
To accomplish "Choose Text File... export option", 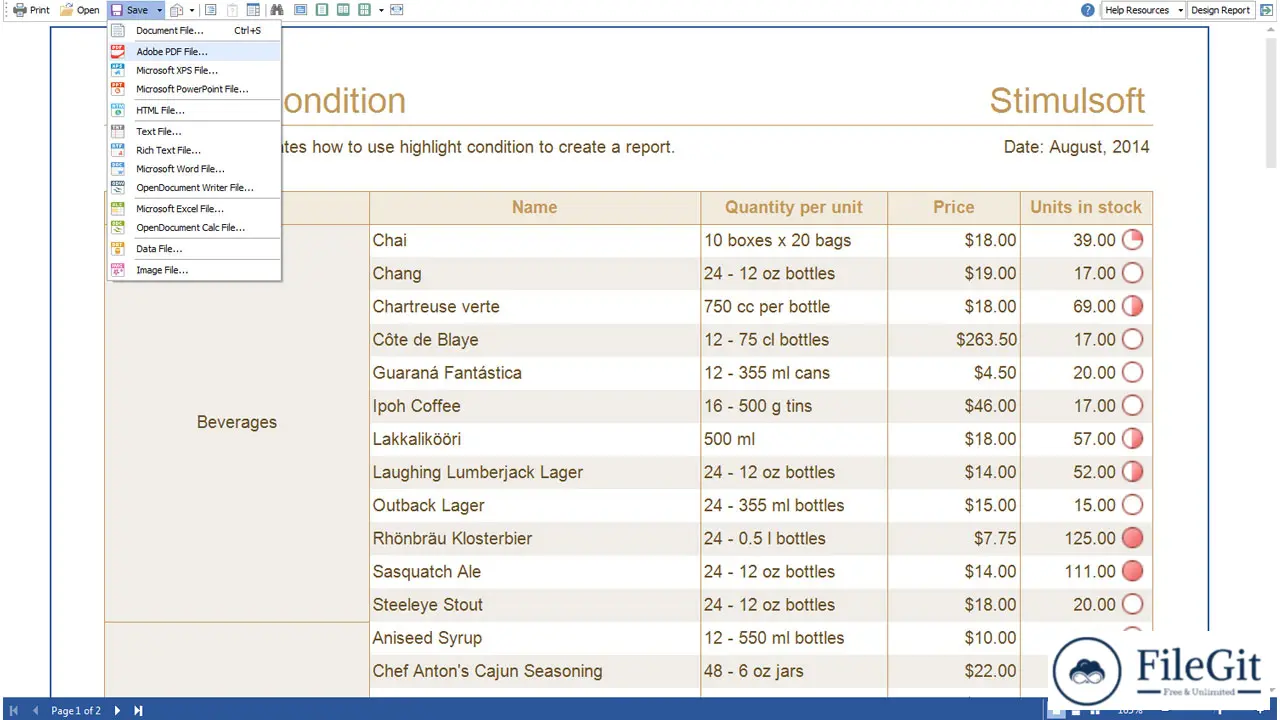I will click(195, 131).
